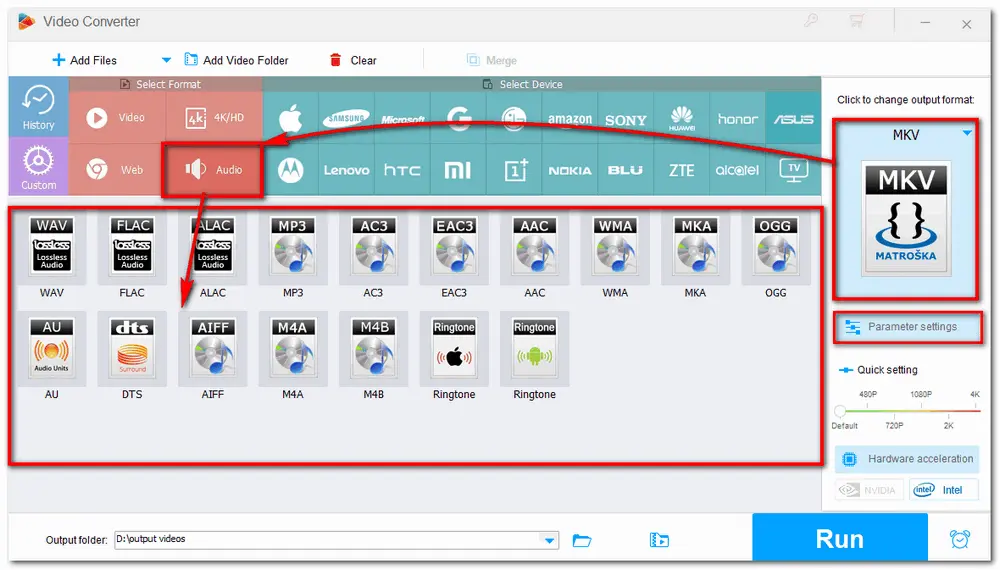Toggle Hardware acceleration
This screenshot has width=1000, height=570.
(907, 459)
